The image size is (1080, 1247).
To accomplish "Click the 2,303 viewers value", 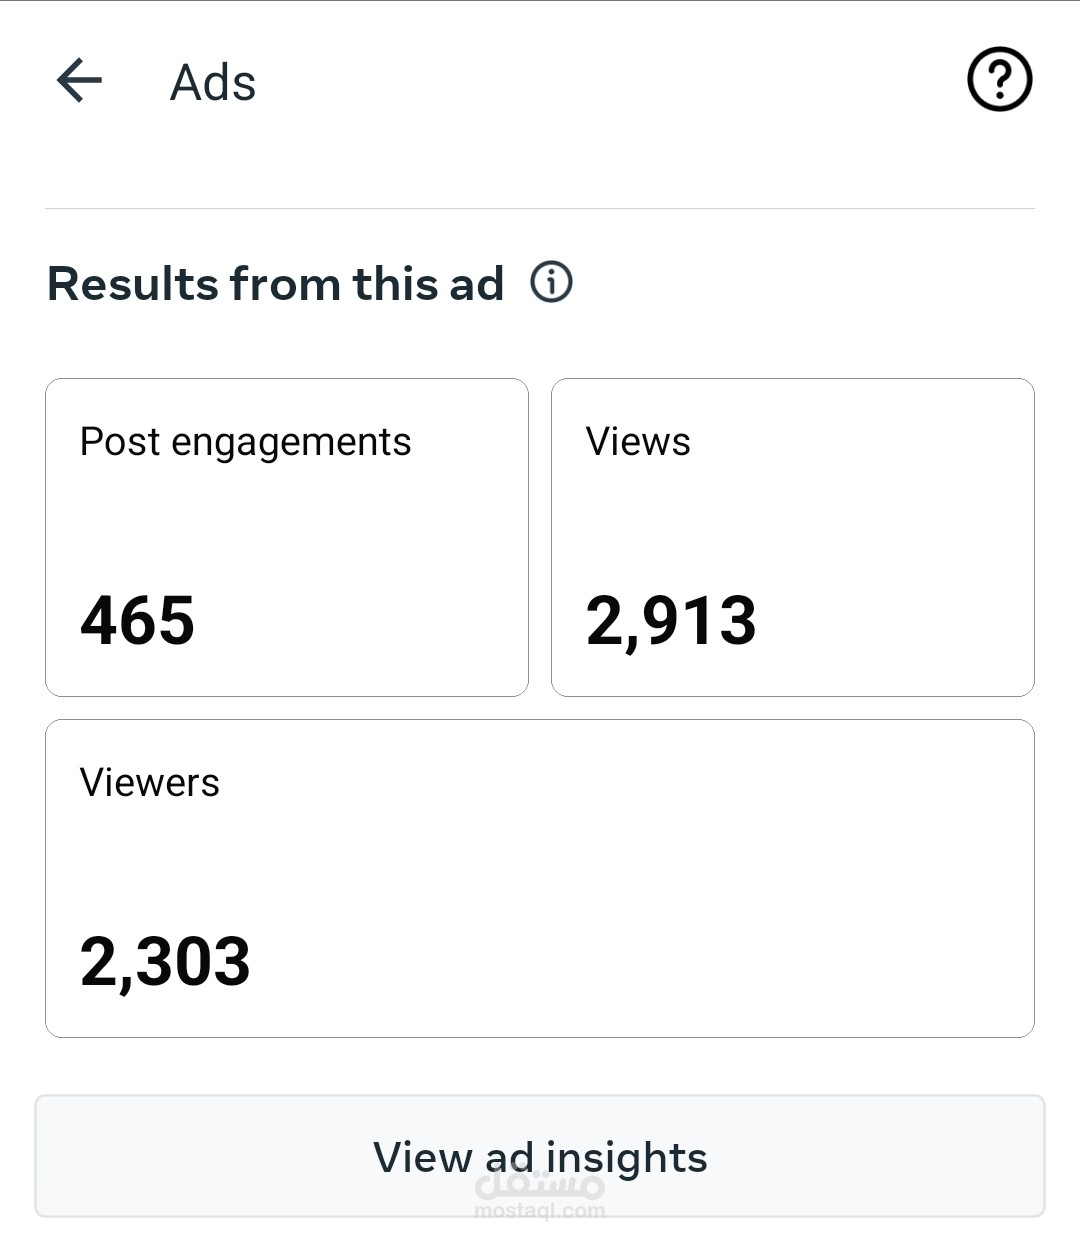I will [165, 962].
